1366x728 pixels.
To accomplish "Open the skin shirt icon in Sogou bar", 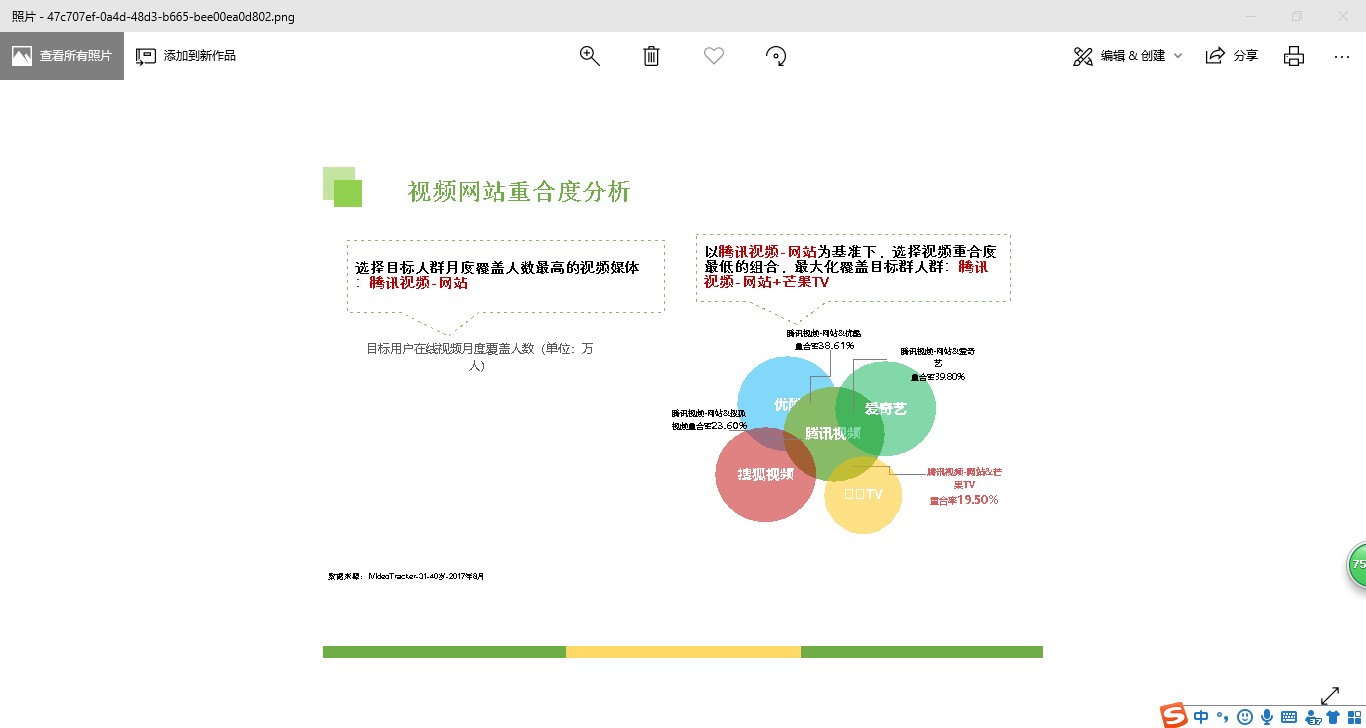I will (1333, 717).
